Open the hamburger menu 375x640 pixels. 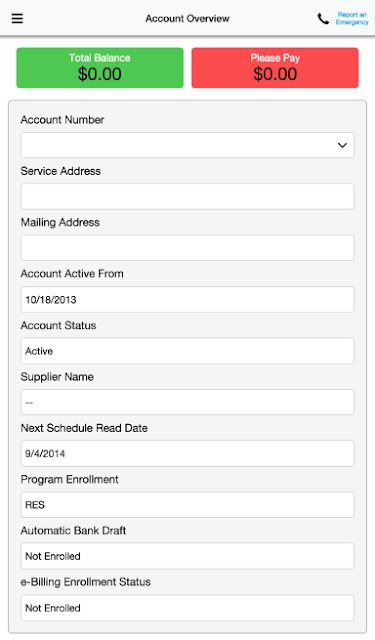tap(17, 18)
